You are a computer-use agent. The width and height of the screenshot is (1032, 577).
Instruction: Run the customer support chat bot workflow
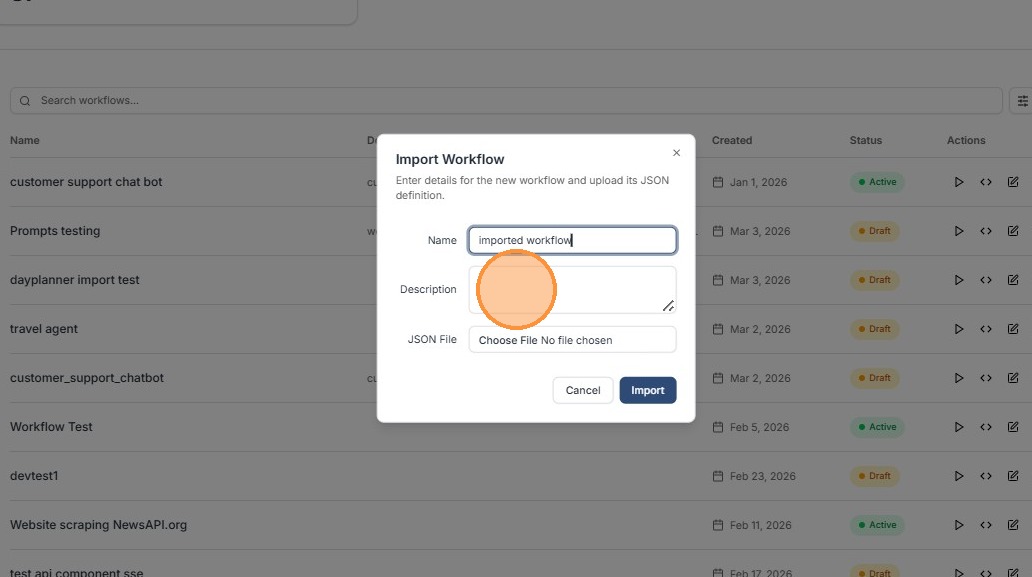(x=958, y=182)
